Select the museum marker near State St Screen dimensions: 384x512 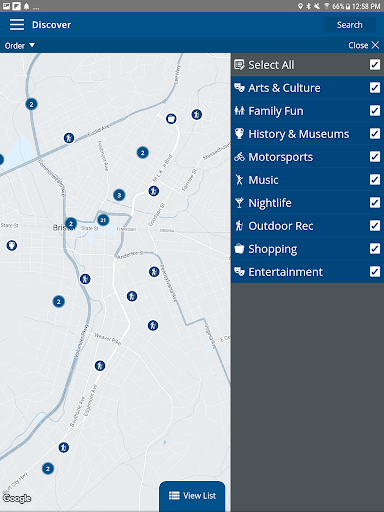click(x=12, y=245)
